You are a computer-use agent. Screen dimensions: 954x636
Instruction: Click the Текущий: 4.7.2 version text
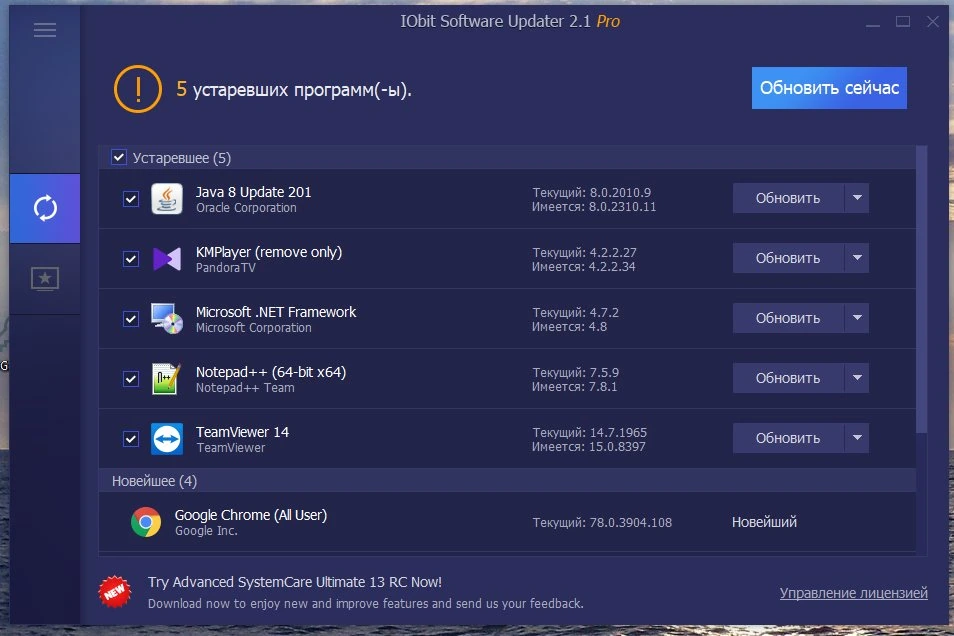(x=576, y=312)
